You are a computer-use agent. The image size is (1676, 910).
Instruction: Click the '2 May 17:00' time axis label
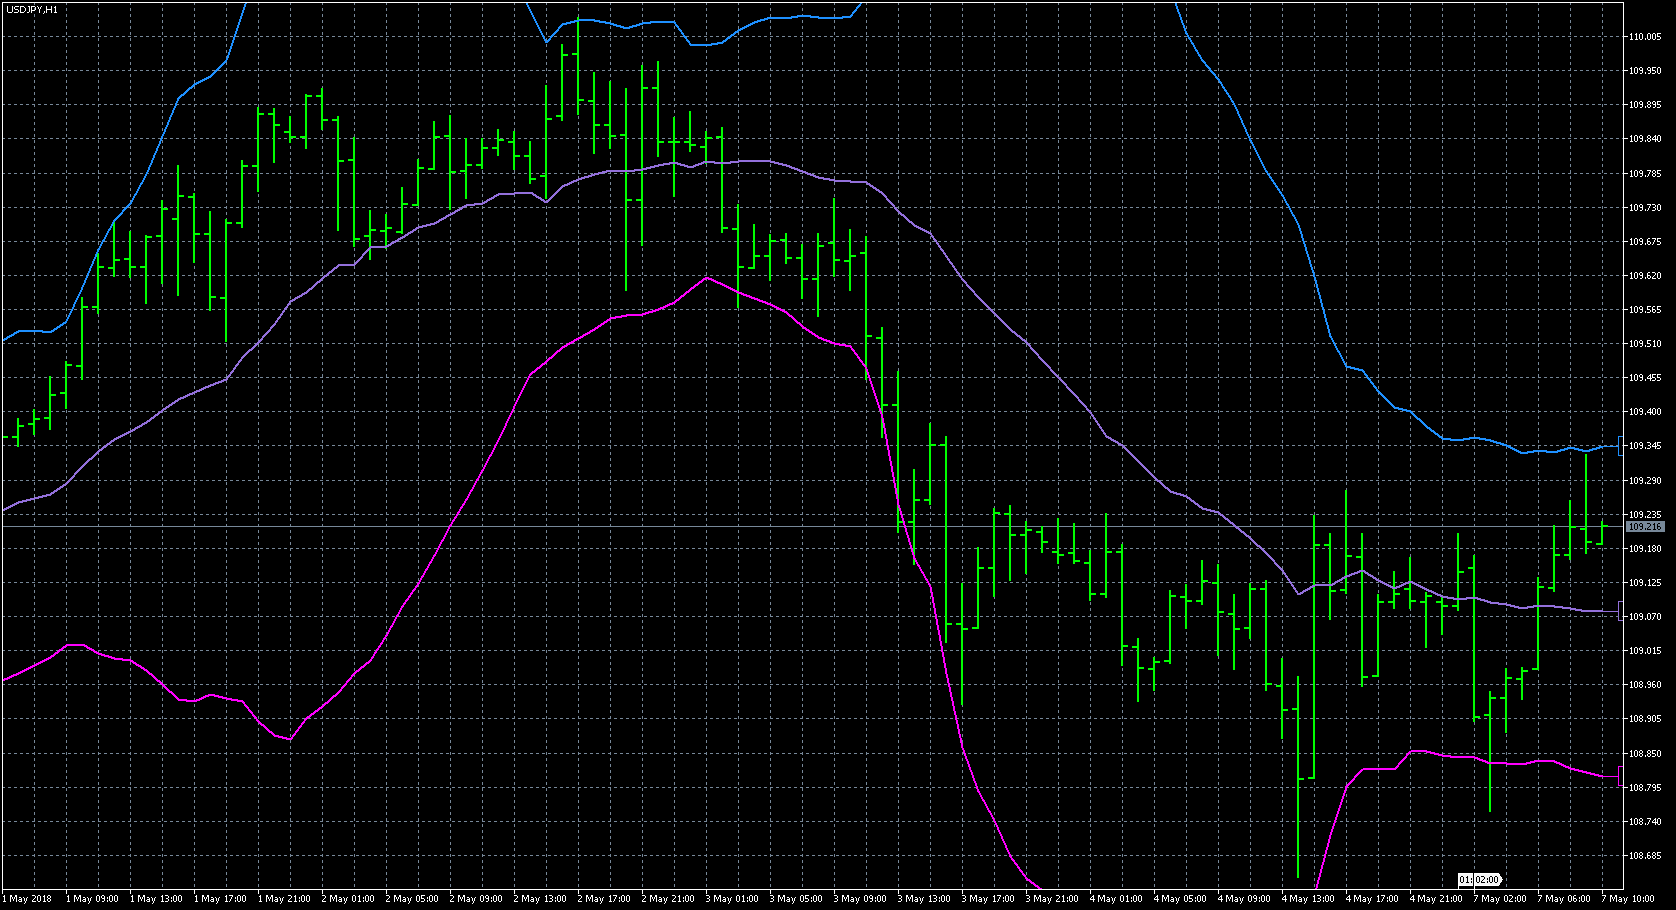click(x=604, y=899)
